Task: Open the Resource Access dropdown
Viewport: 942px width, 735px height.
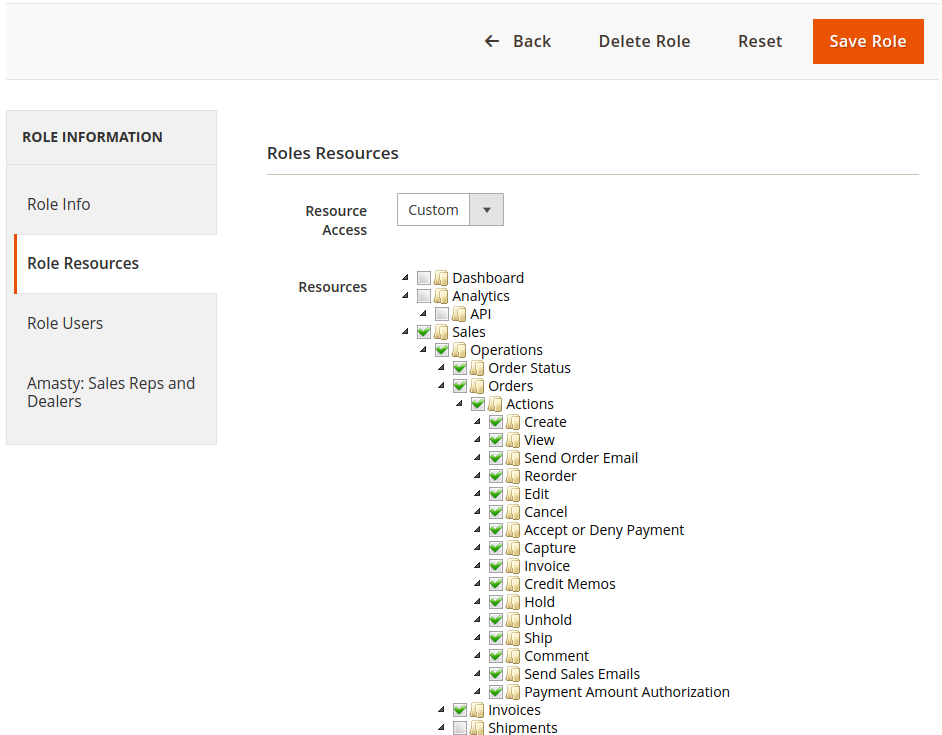Action: click(450, 210)
